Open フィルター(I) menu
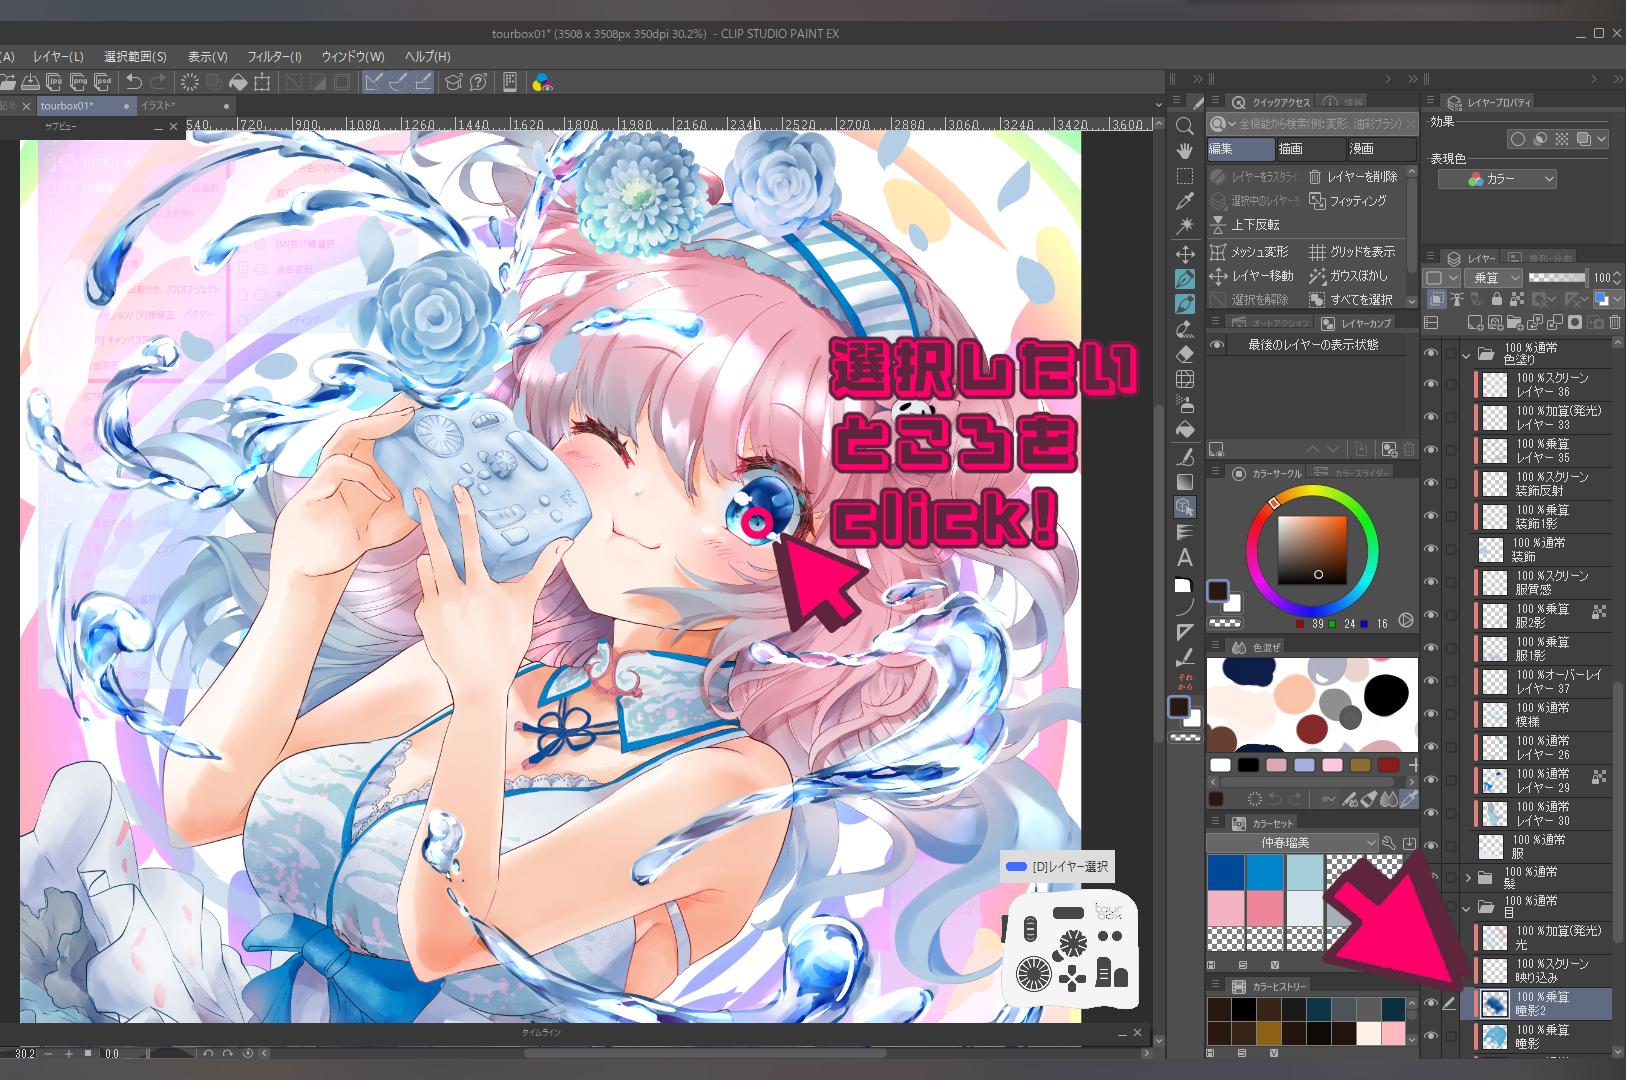This screenshot has height=1080, width=1626. [274, 57]
